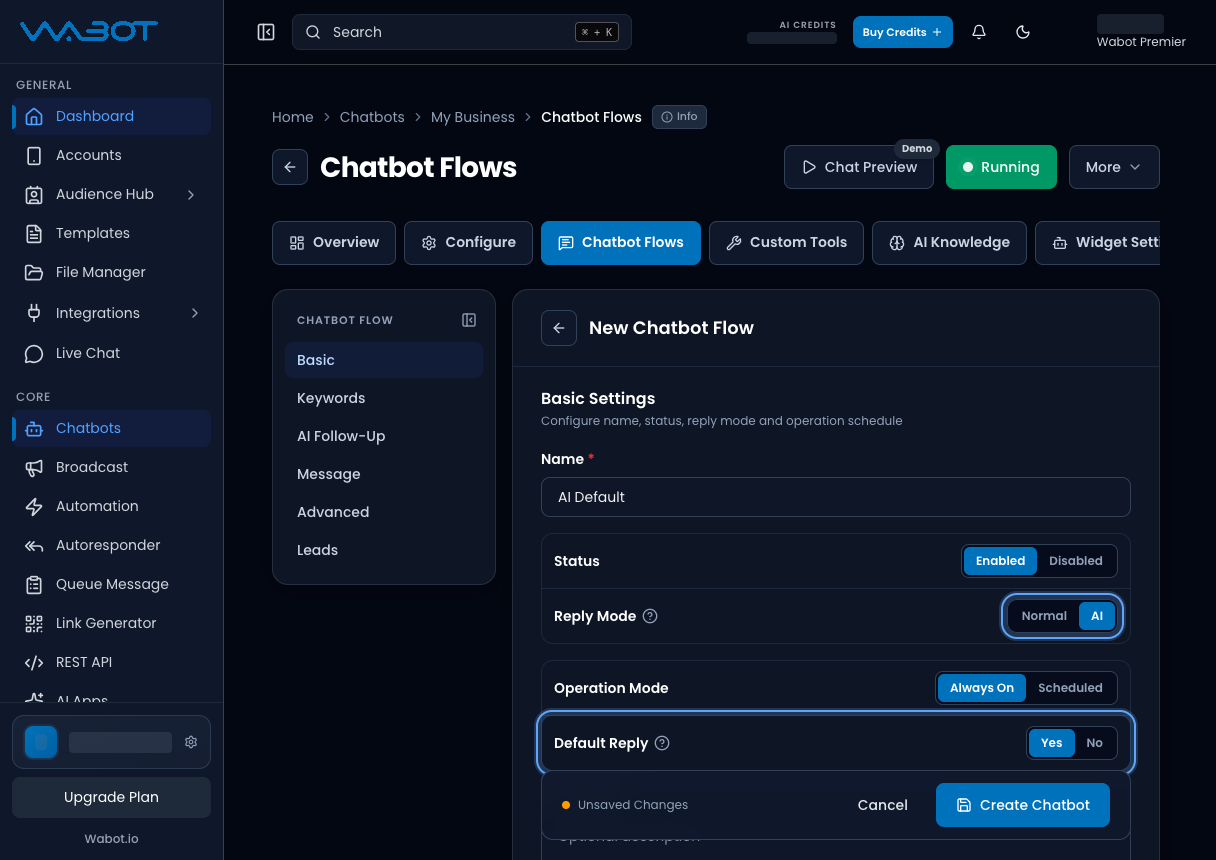Toggle the sidebar collapse icon in top bar
The width and height of the screenshot is (1216, 860).
click(266, 32)
